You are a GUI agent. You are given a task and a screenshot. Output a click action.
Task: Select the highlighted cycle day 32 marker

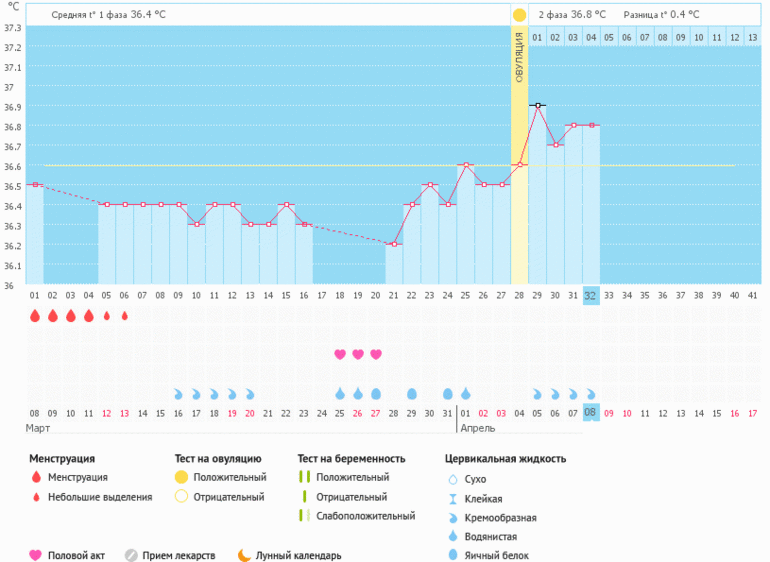click(x=590, y=296)
